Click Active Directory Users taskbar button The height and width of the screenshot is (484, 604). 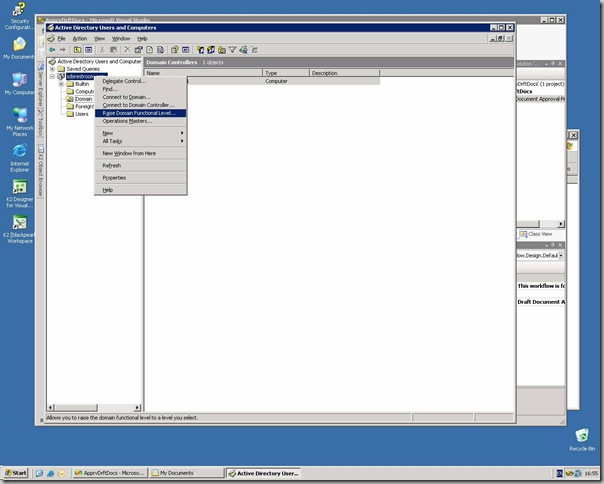pos(263,473)
